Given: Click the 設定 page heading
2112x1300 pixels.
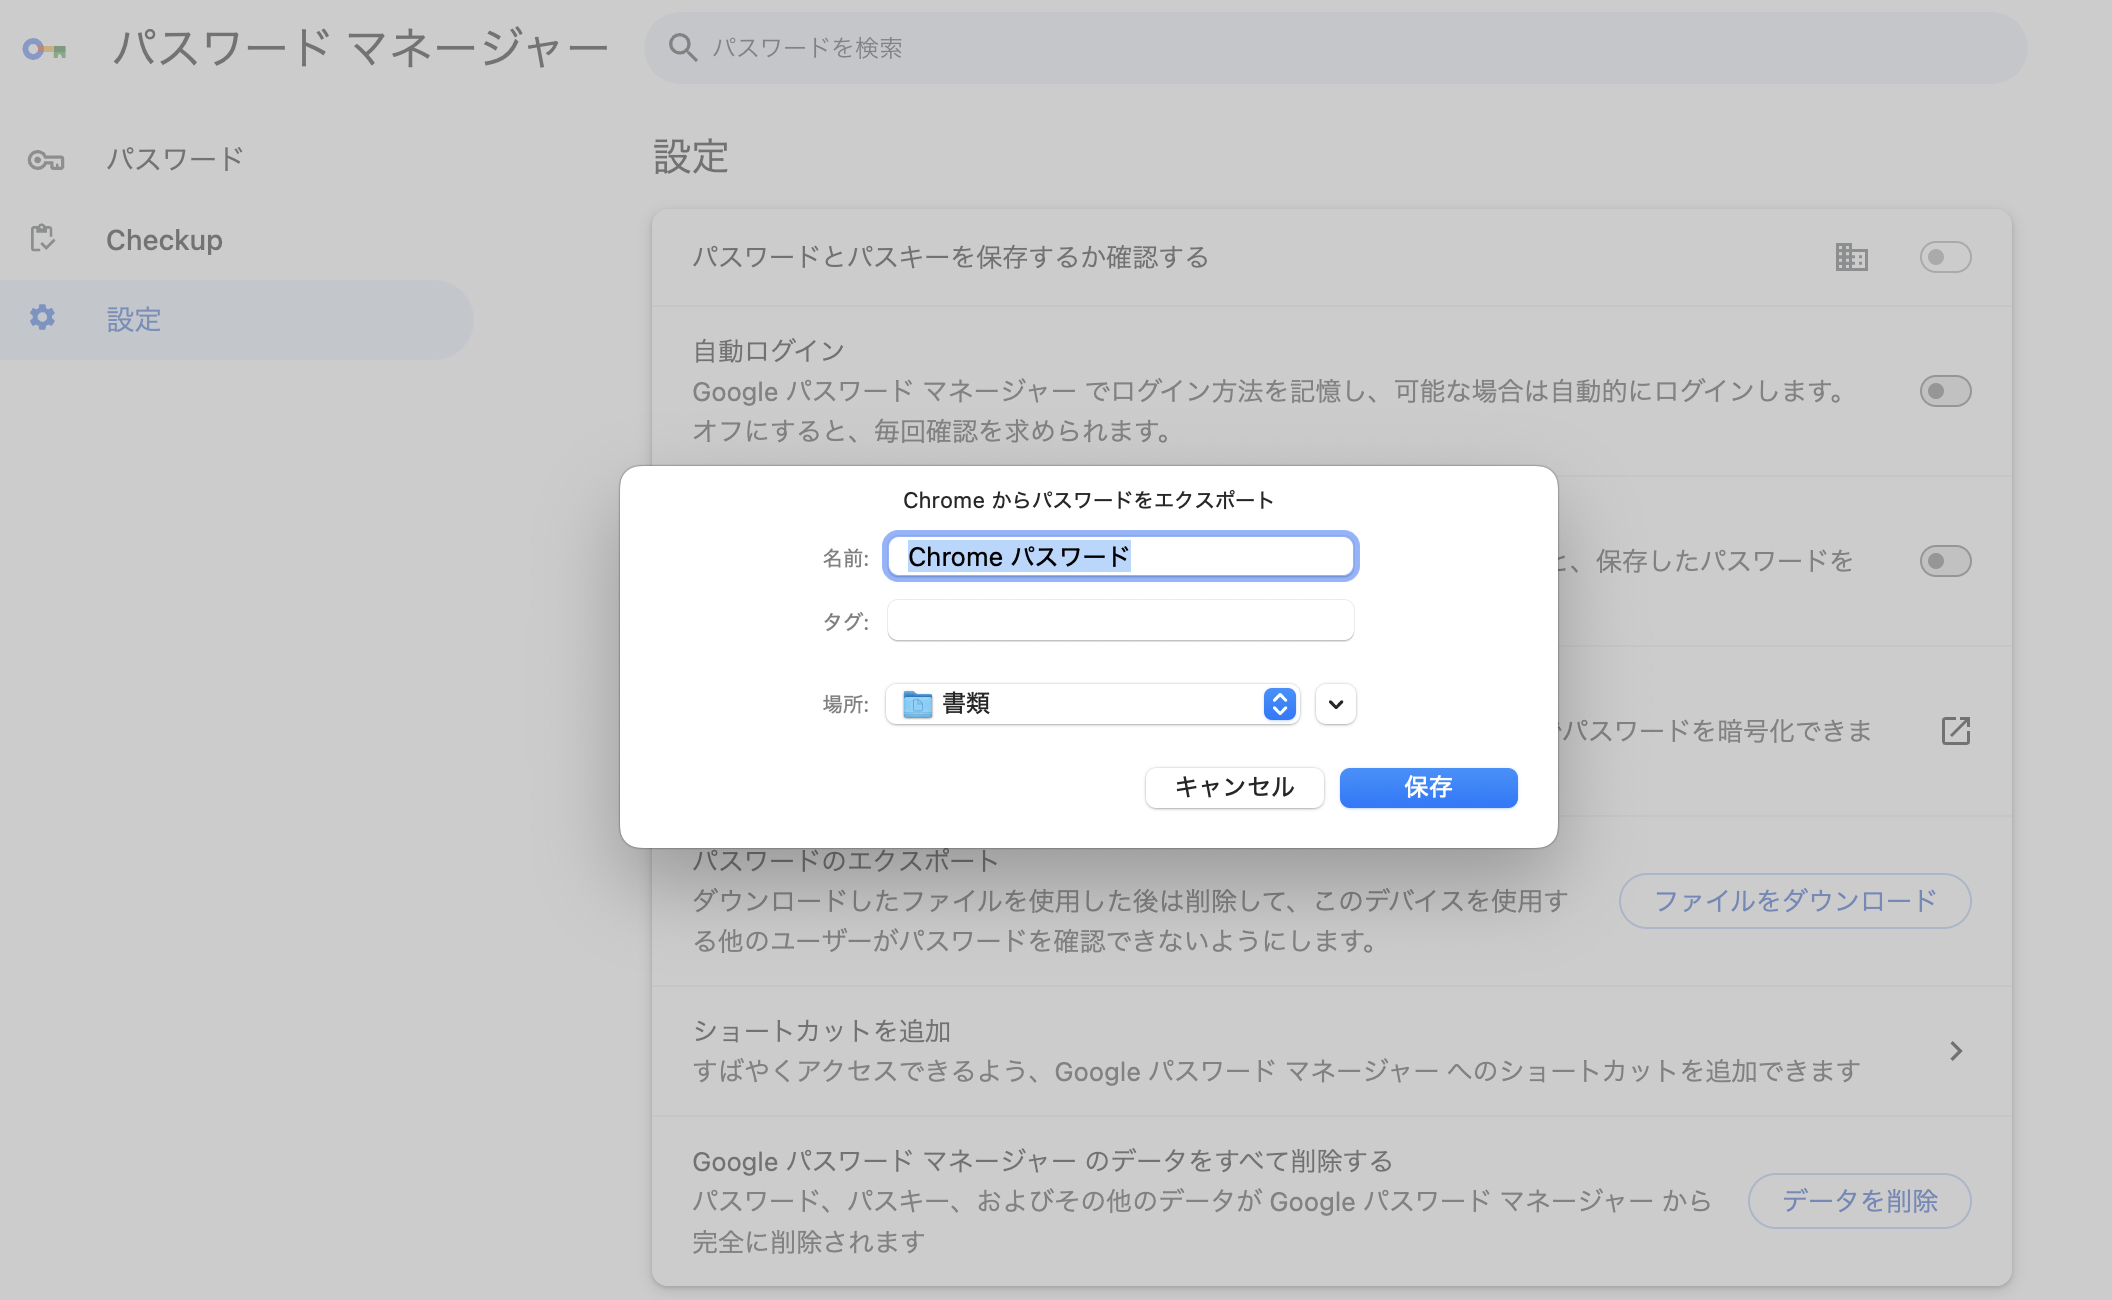Looking at the screenshot, I should [x=691, y=157].
